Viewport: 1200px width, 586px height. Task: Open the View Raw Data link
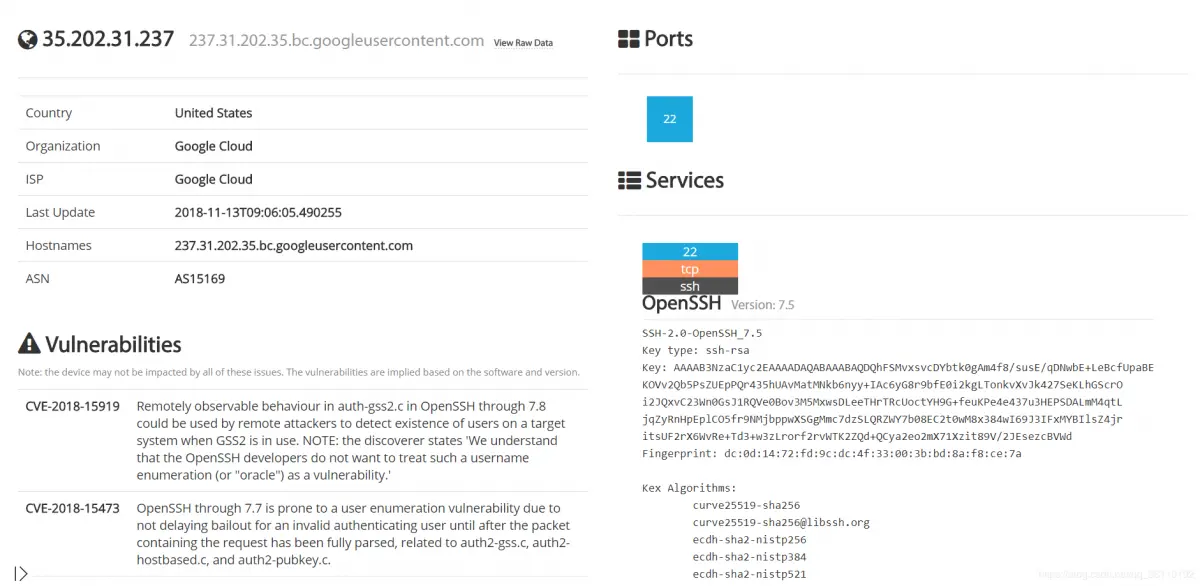coord(523,43)
